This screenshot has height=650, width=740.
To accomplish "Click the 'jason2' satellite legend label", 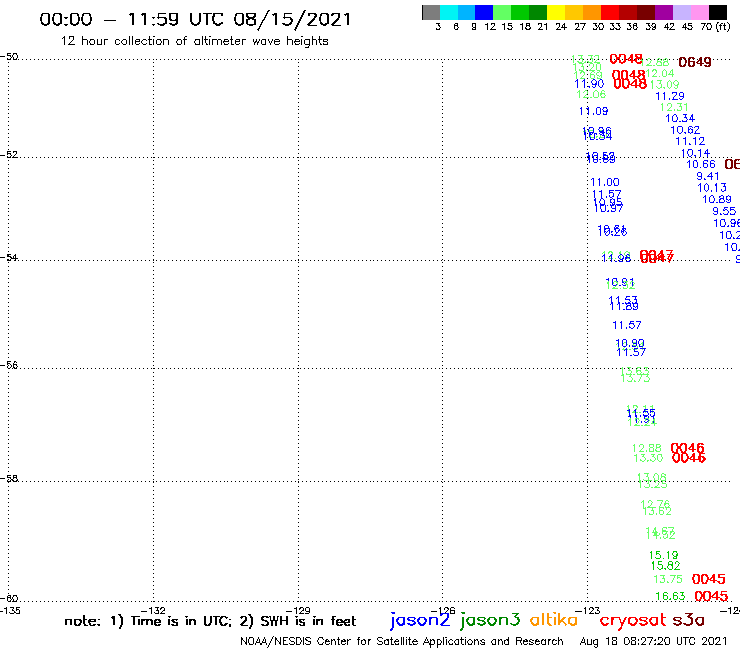I will (420, 620).
